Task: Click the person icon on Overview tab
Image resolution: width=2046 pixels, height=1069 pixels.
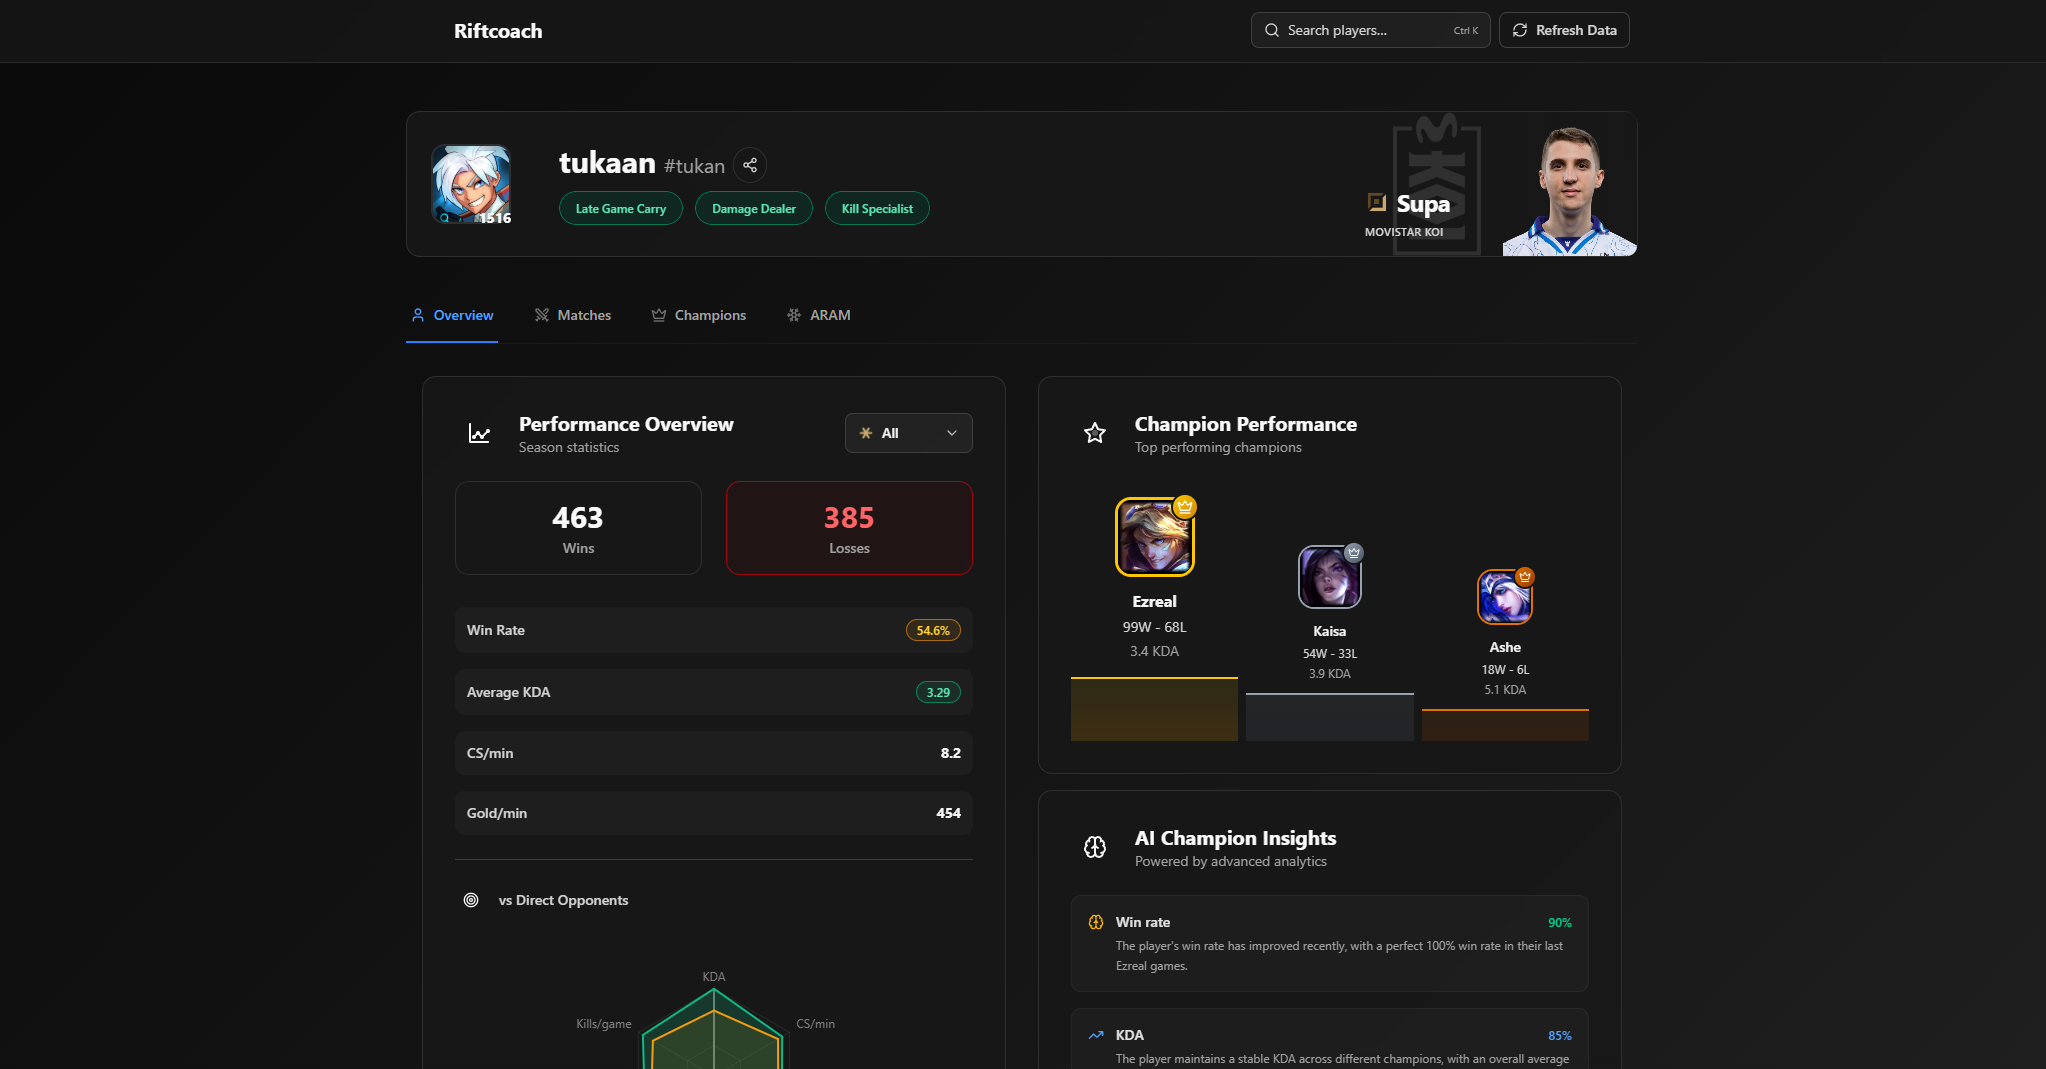Action: [x=418, y=315]
